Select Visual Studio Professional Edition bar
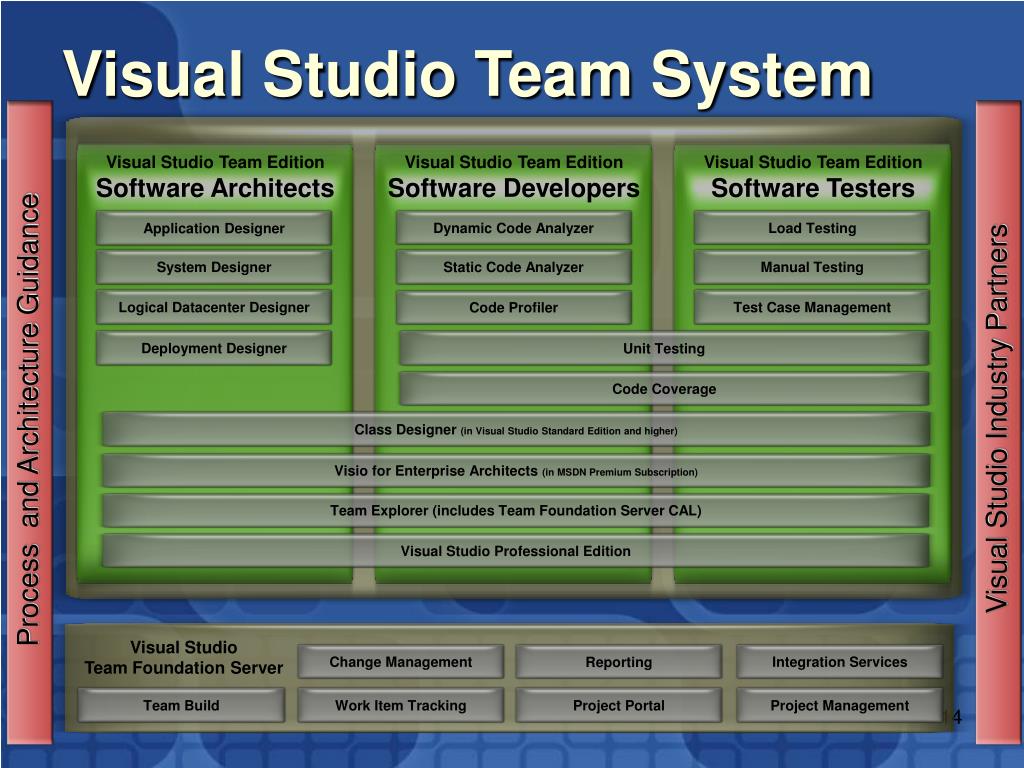This screenshot has width=1024, height=768. 516,551
